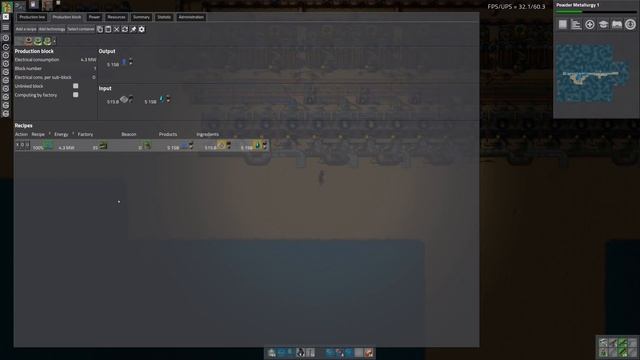The image size is (640, 360).
Task: Click the minimap view
Action: click(x=596, y=74)
